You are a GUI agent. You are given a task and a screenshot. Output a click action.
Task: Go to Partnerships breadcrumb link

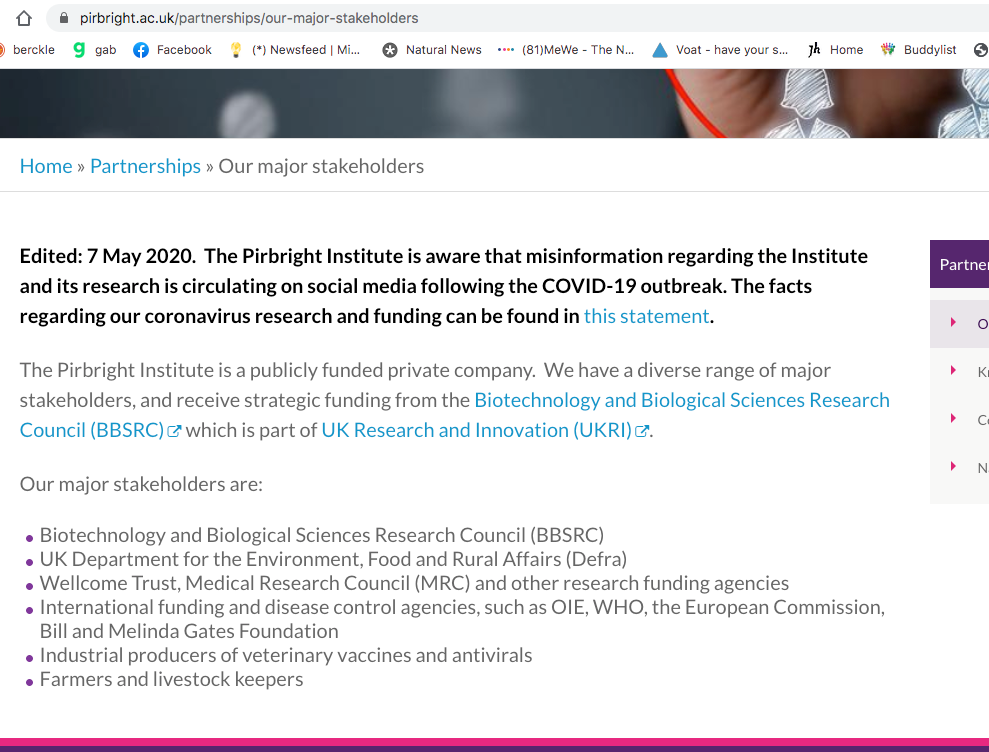point(145,166)
